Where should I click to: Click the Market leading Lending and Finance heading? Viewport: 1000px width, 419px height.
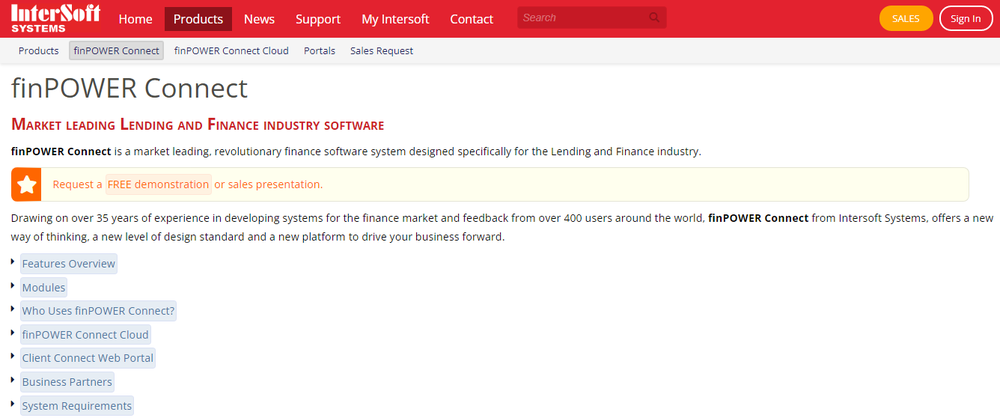[198, 124]
